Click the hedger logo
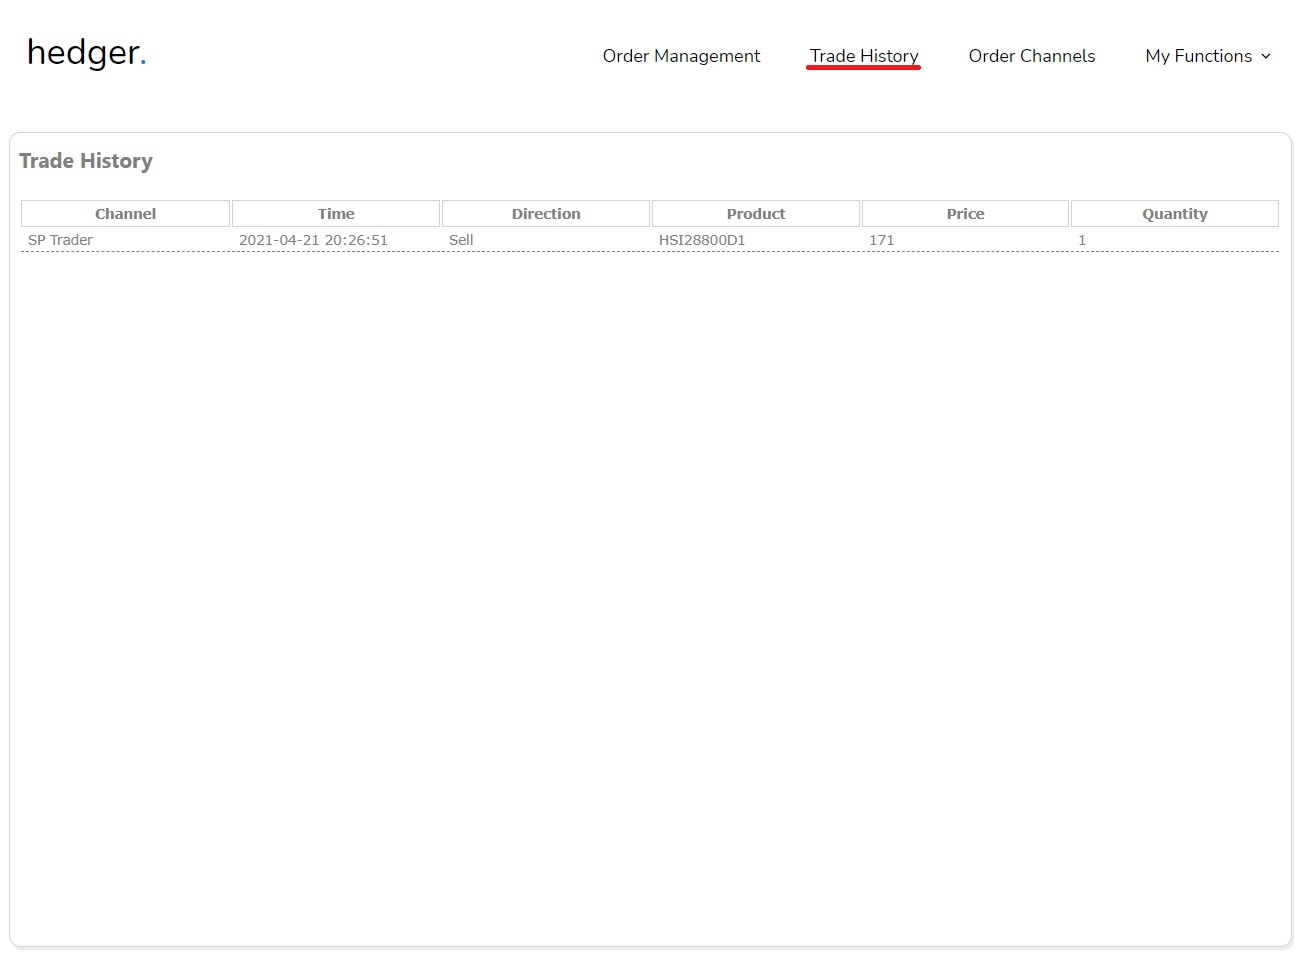Screen dimensions: 1302x954 tap(86, 53)
